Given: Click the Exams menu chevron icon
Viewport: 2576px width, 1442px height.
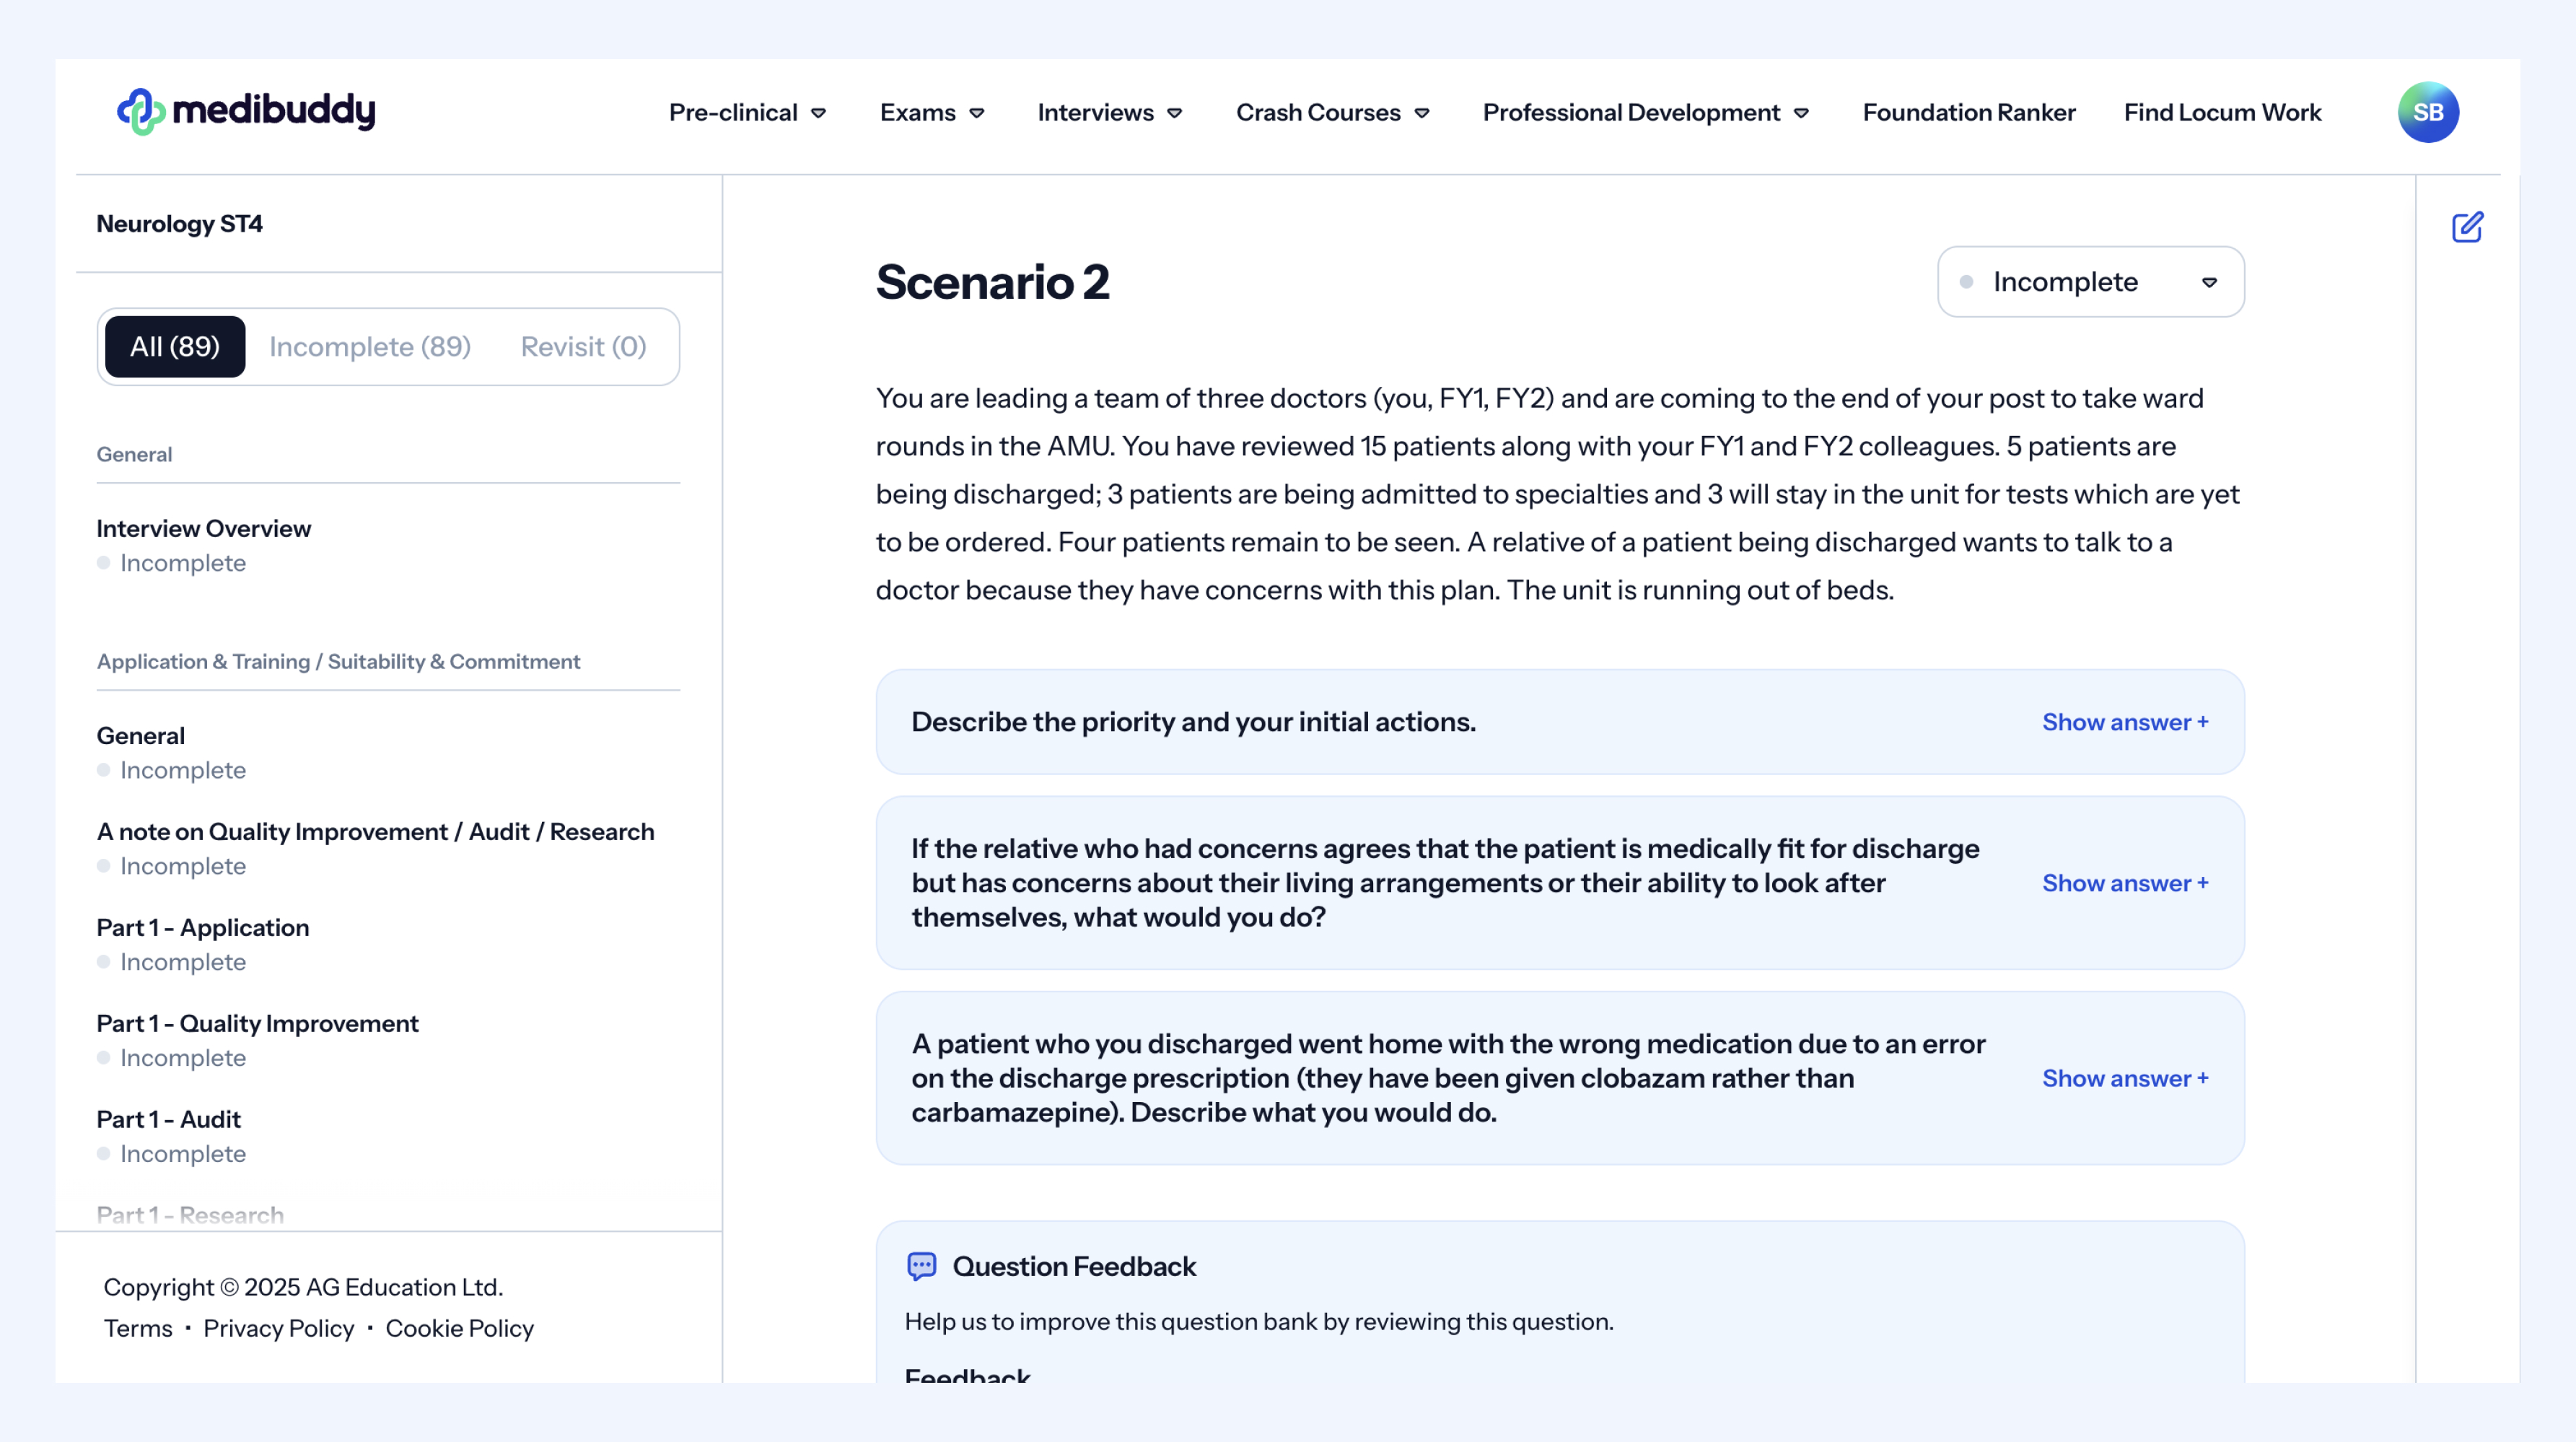Looking at the screenshot, I should click(977, 113).
